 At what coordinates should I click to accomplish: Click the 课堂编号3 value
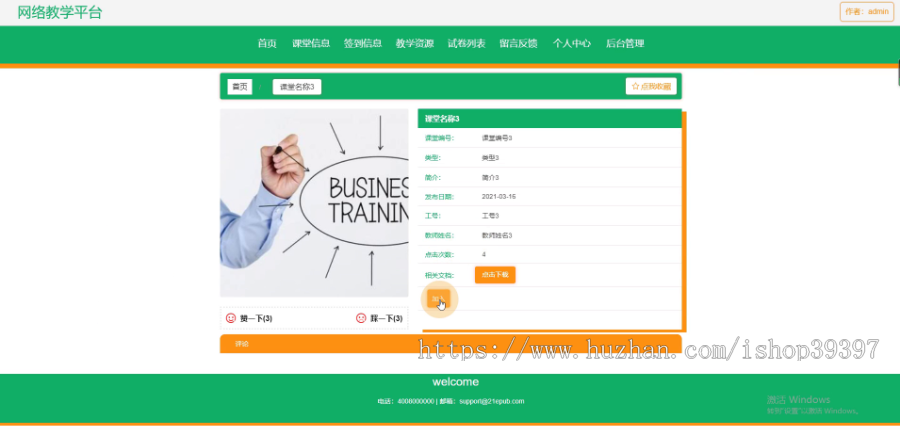pyautogui.click(x=497, y=138)
